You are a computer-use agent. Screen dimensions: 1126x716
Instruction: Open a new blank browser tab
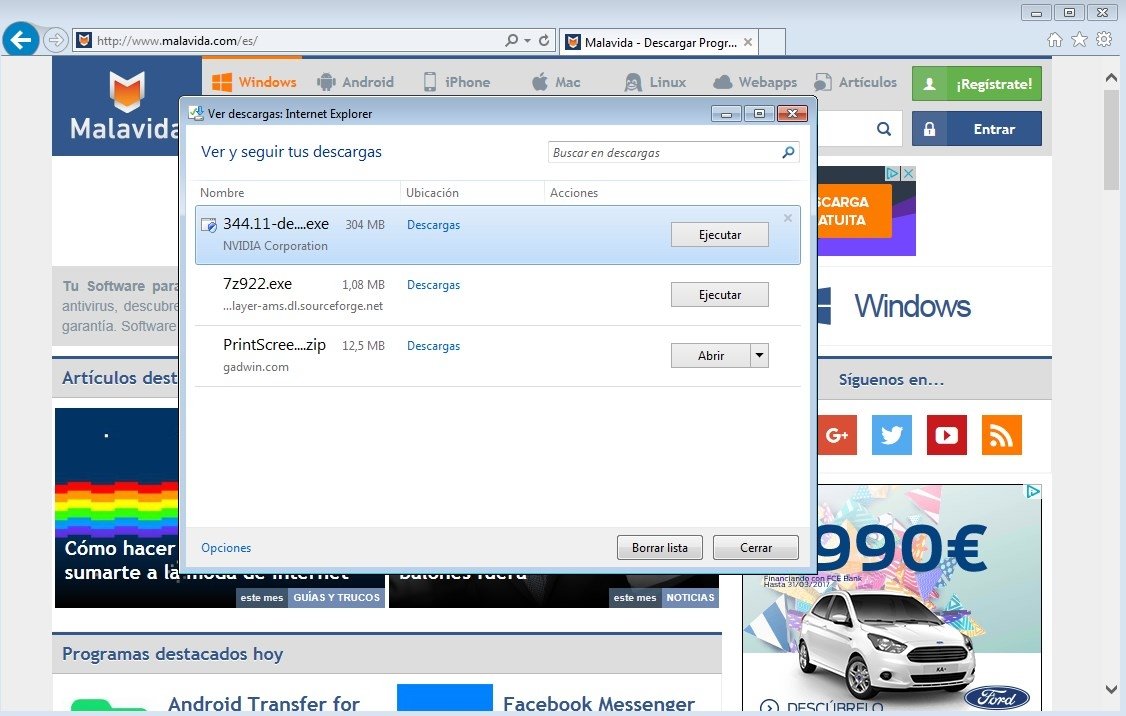(772, 42)
